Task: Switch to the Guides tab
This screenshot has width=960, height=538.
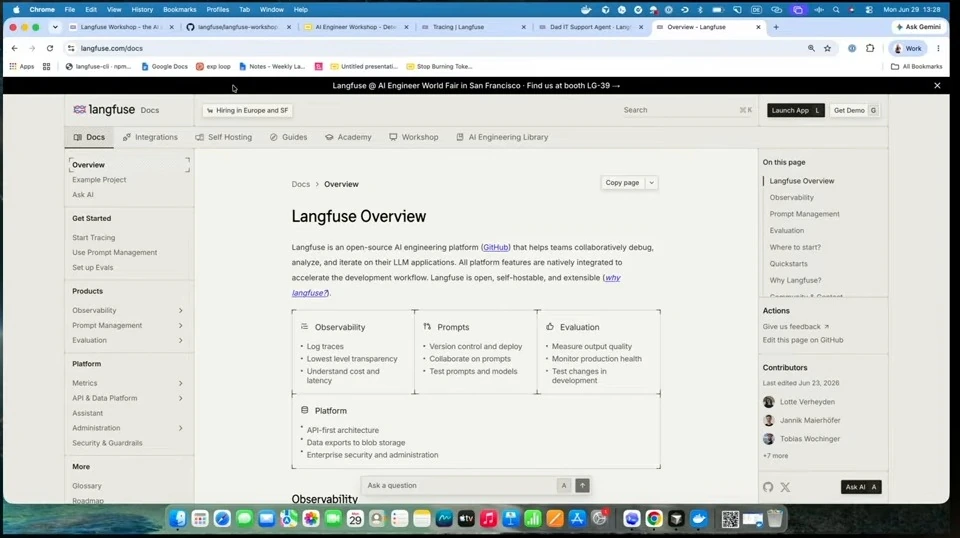Action: 288,137
